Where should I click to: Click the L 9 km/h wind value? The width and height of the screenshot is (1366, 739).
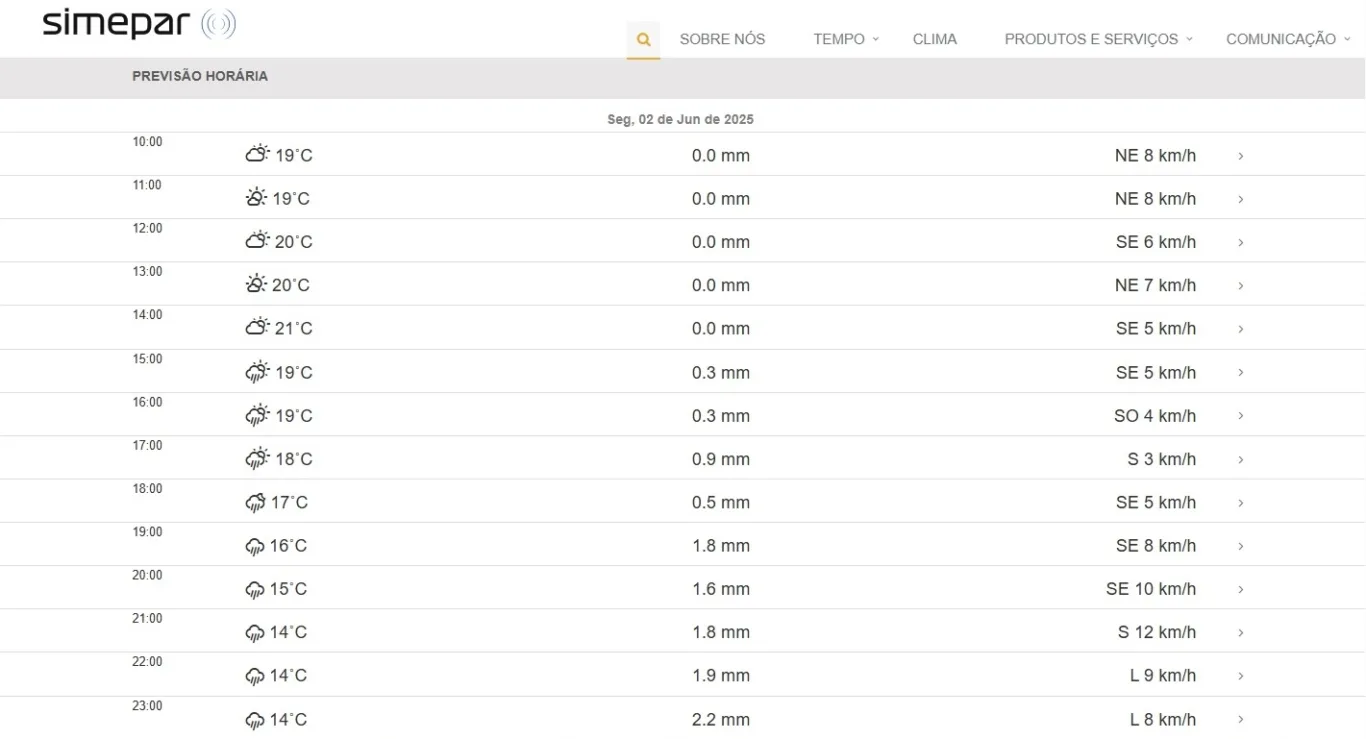pos(1163,676)
